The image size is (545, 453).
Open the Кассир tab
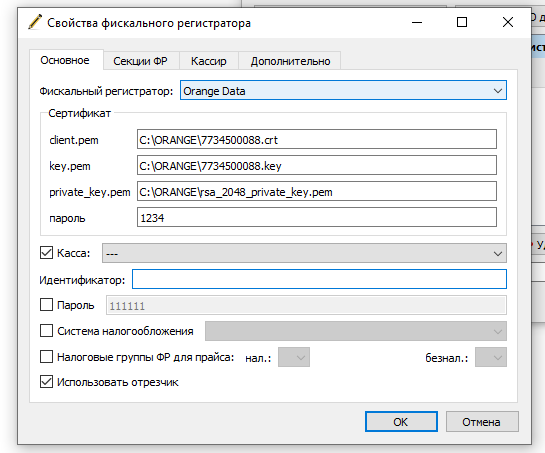[209, 61]
